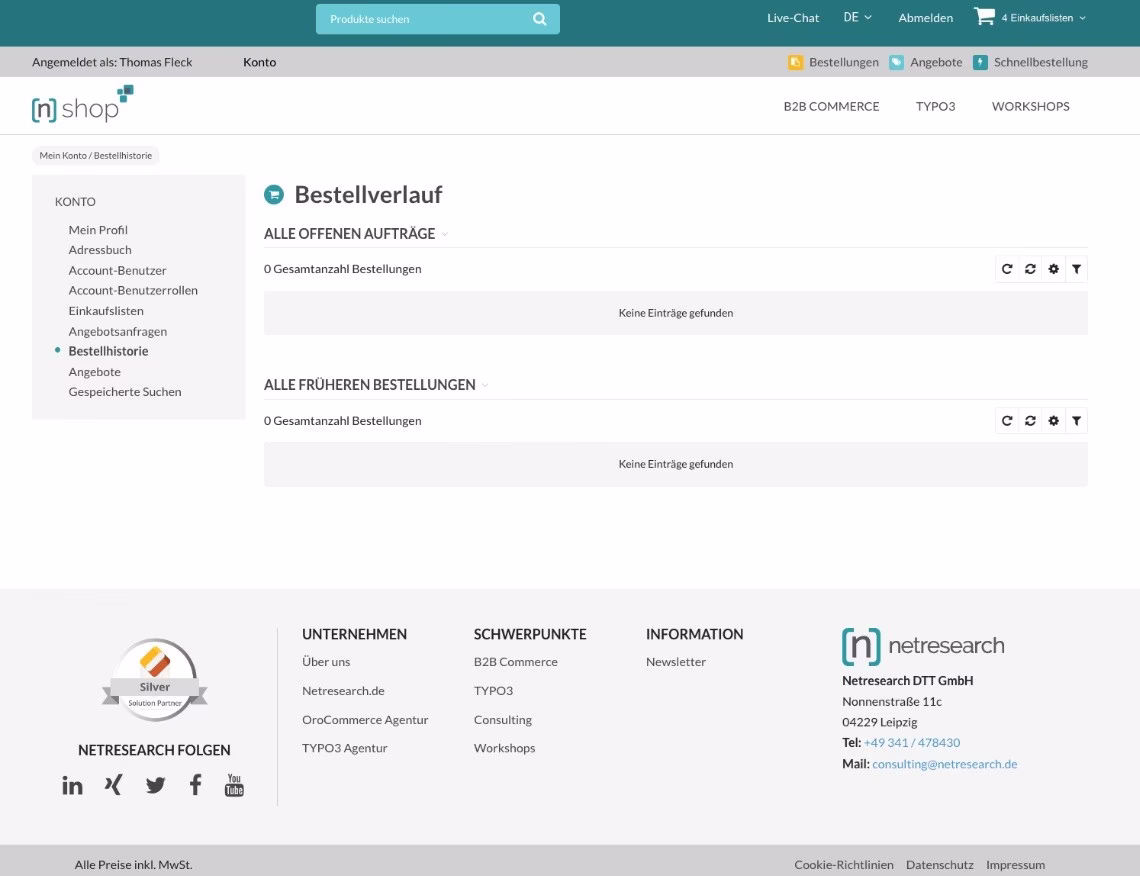
Task: Click inside the Produkte suchen search field
Action: [x=420, y=18]
